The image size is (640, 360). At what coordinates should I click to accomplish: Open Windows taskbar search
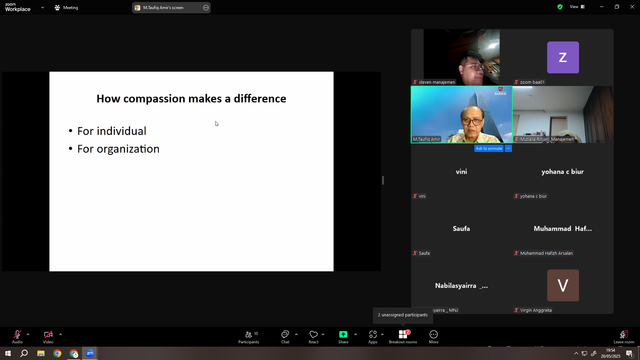click(x=24, y=353)
